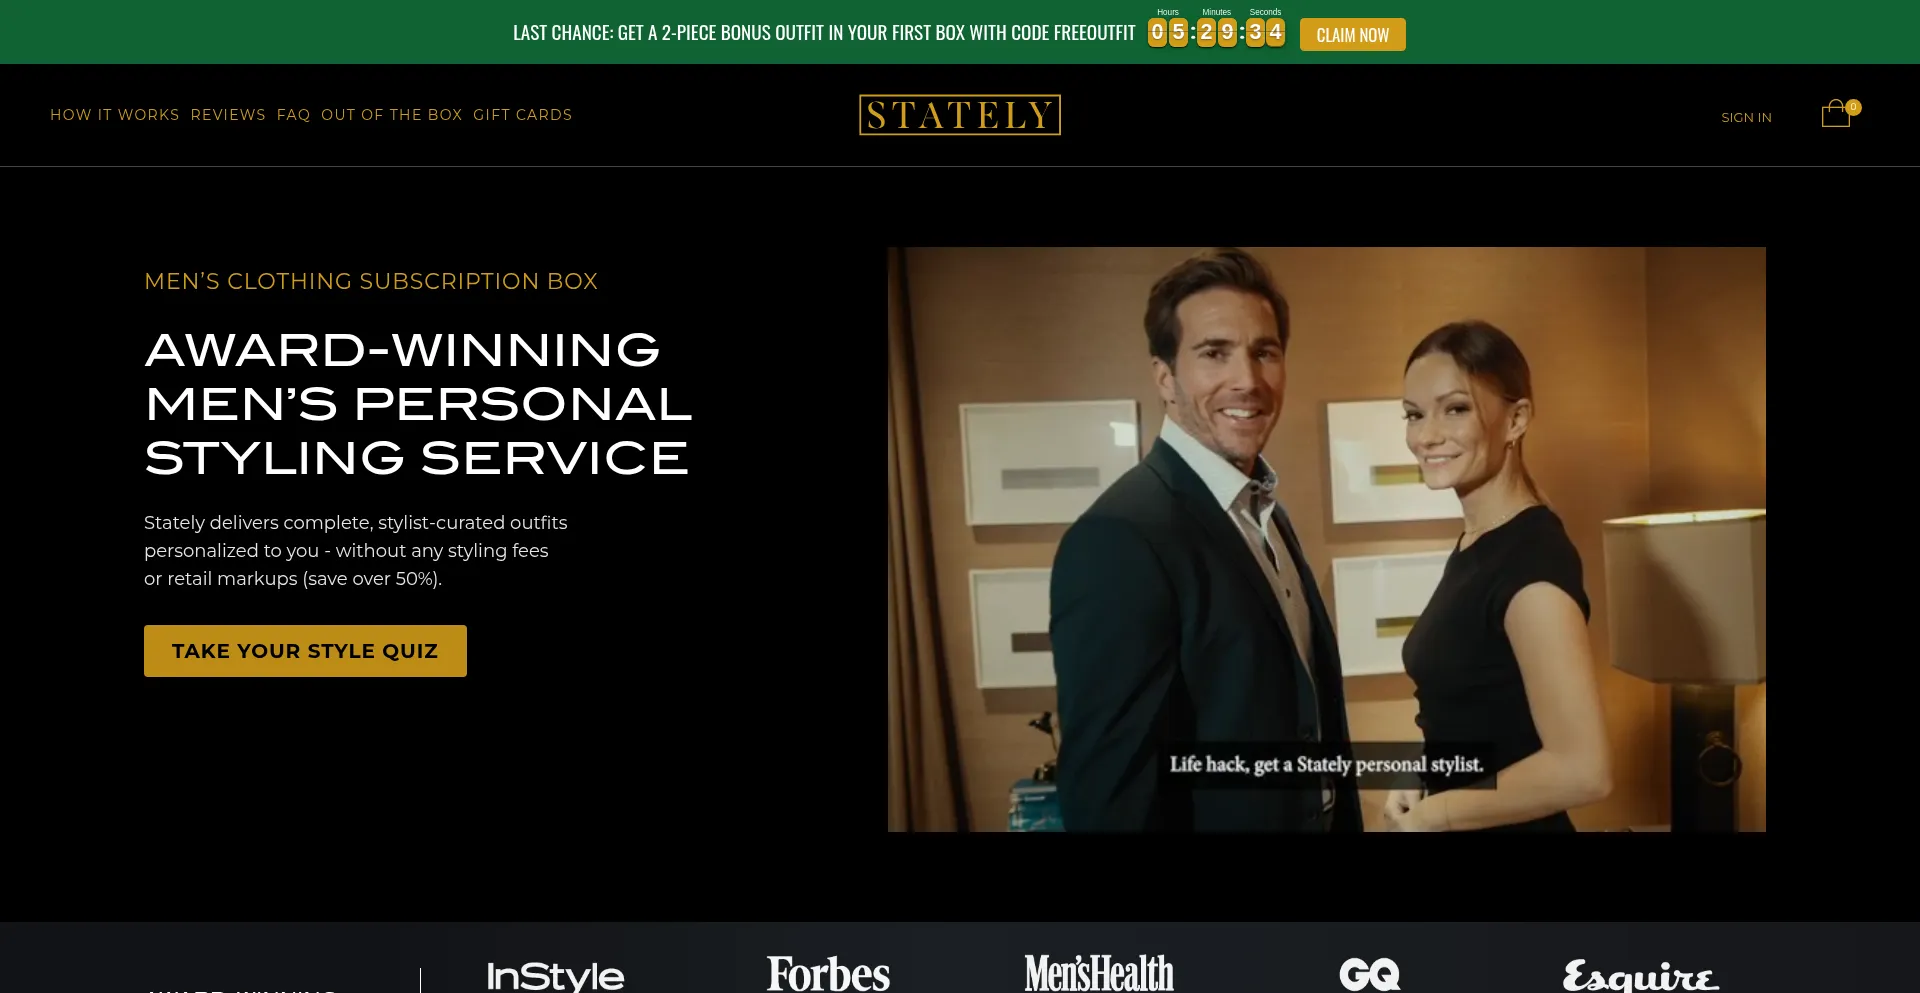Click the Stately logo
Viewport: 1920px width, 993px height.
coord(960,115)
